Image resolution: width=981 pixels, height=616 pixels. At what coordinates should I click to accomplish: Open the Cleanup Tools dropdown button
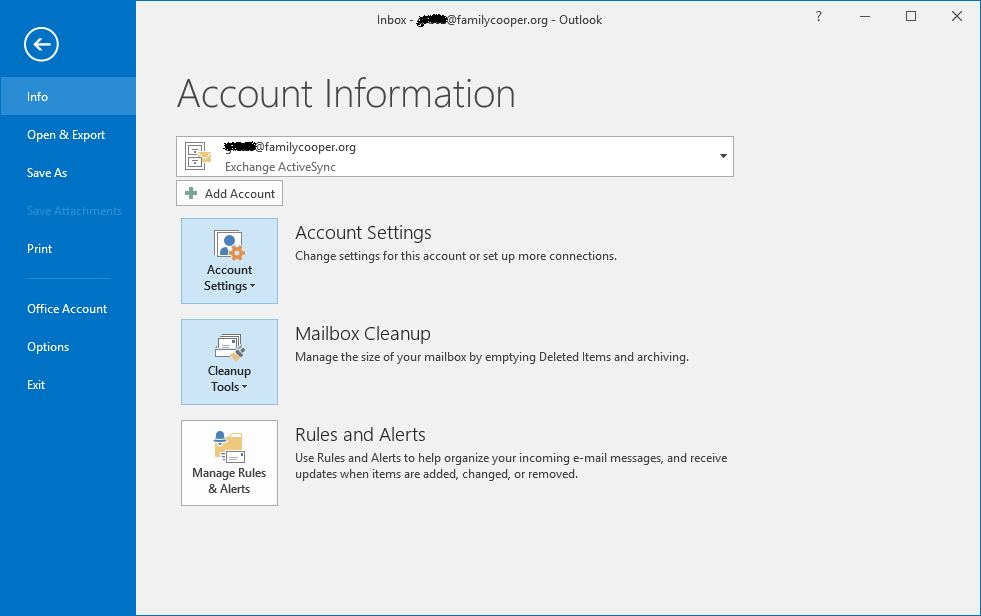coord(229,362)
